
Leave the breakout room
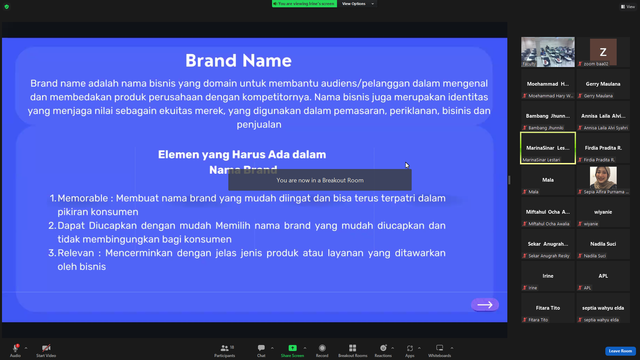tap(620, 351)
